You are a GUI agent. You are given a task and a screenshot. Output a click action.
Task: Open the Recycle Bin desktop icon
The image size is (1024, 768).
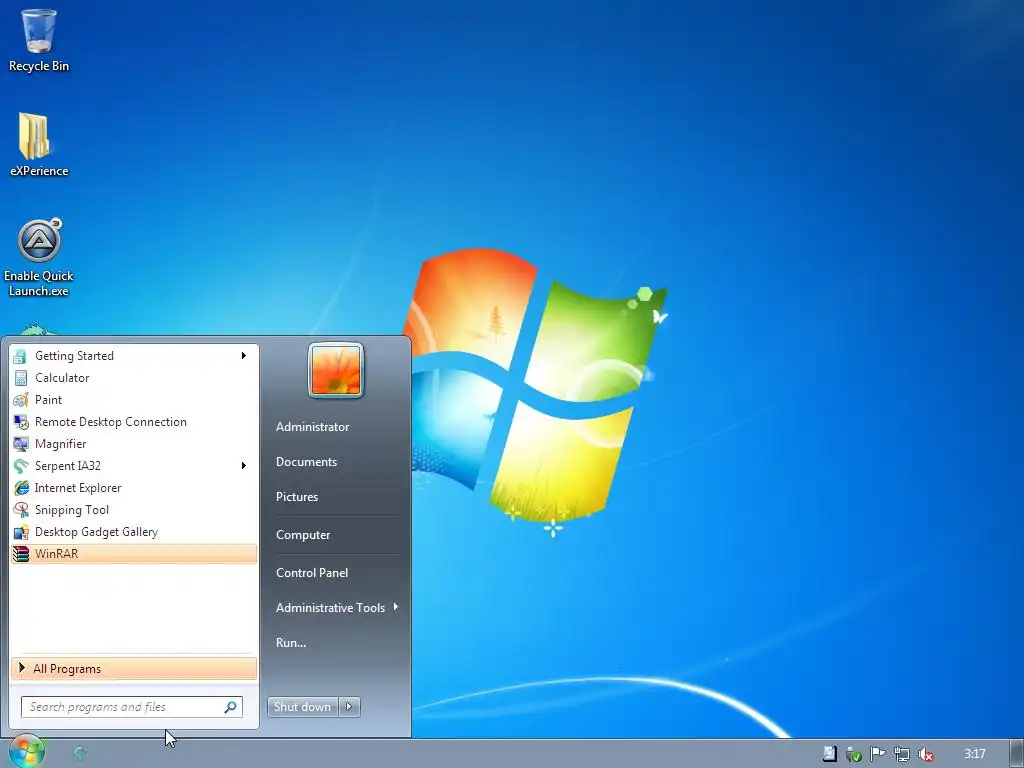[x=39, y=31]
